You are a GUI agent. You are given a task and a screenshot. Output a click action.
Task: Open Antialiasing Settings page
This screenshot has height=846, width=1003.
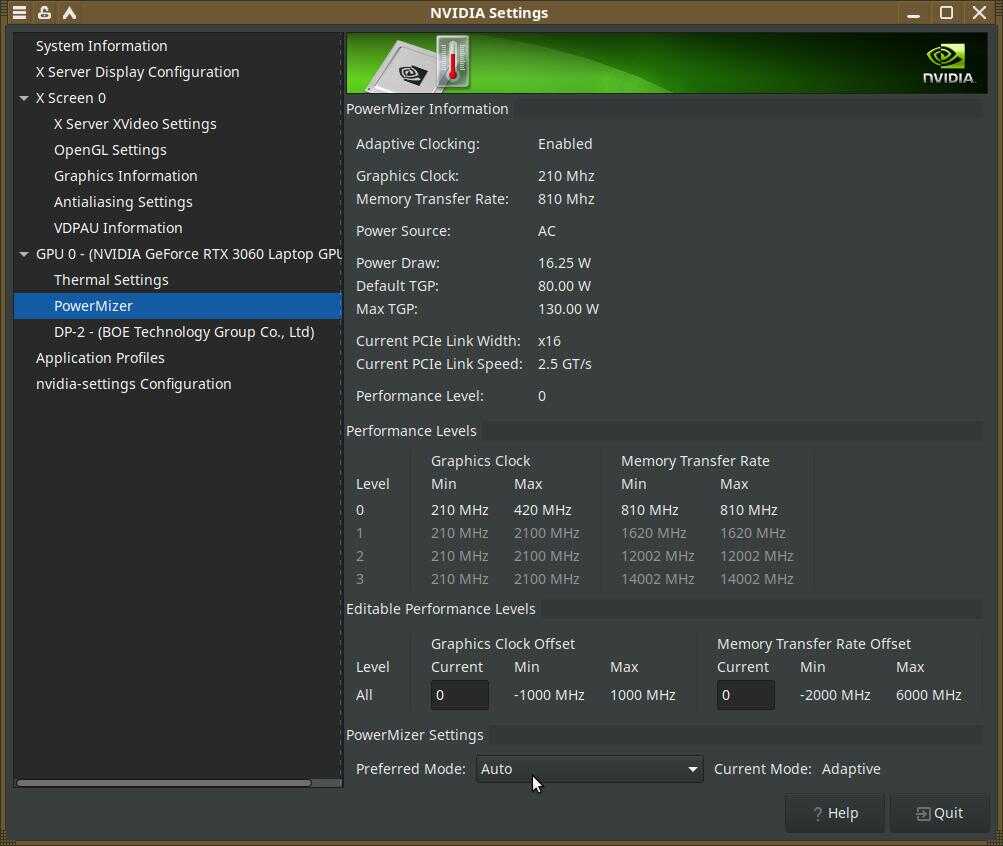click(123, 202)
